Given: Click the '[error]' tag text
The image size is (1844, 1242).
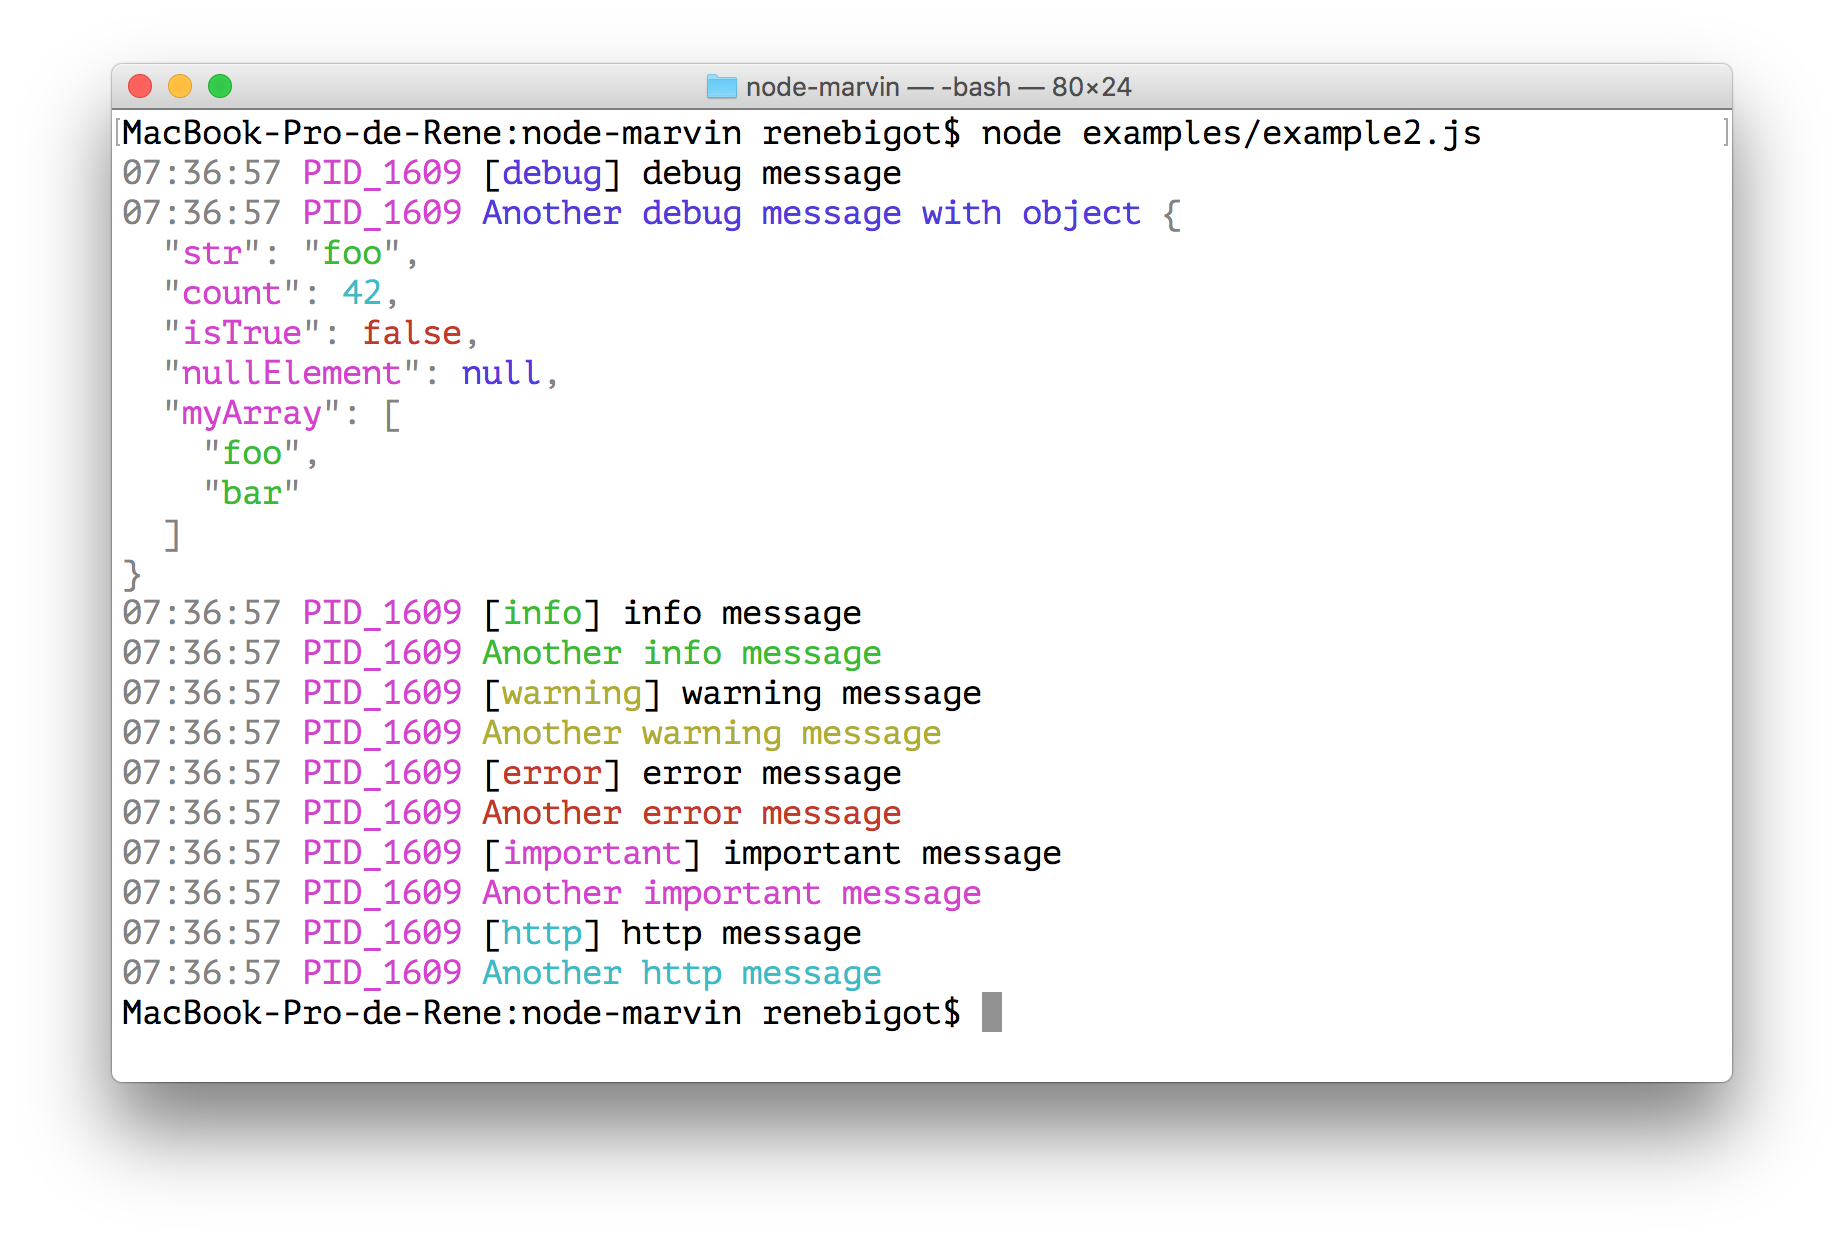Looking at the screenshot, I should click(552, 773).
